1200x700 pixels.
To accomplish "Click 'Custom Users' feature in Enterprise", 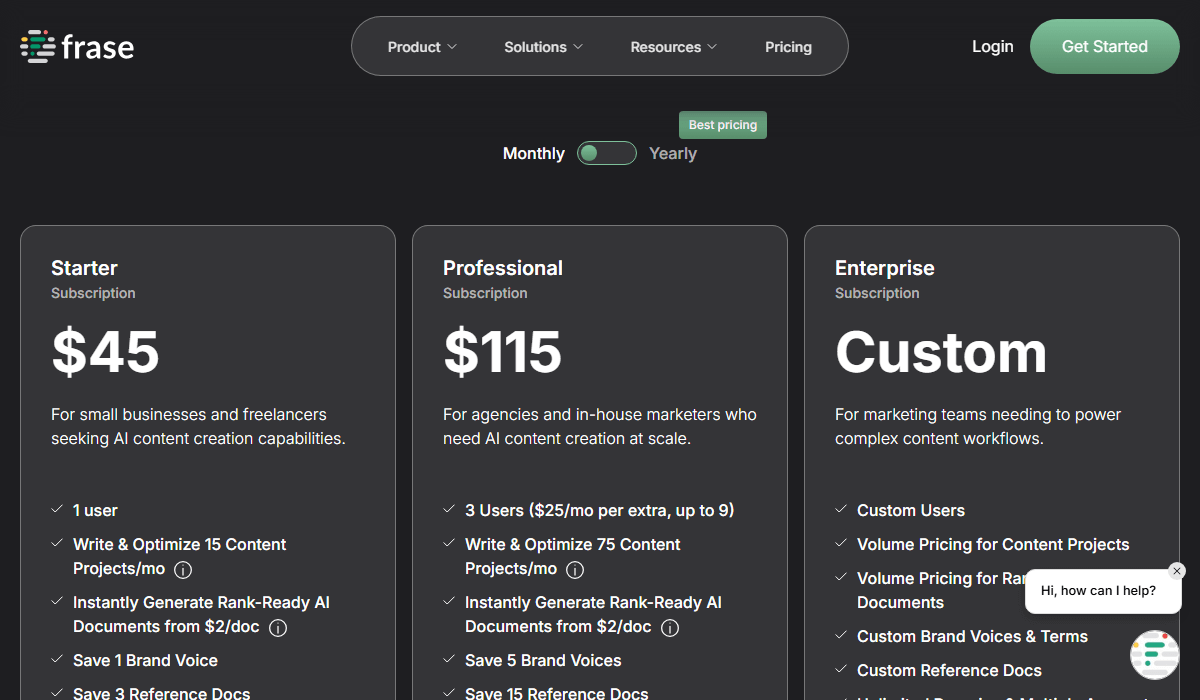I will pos(911,510).
